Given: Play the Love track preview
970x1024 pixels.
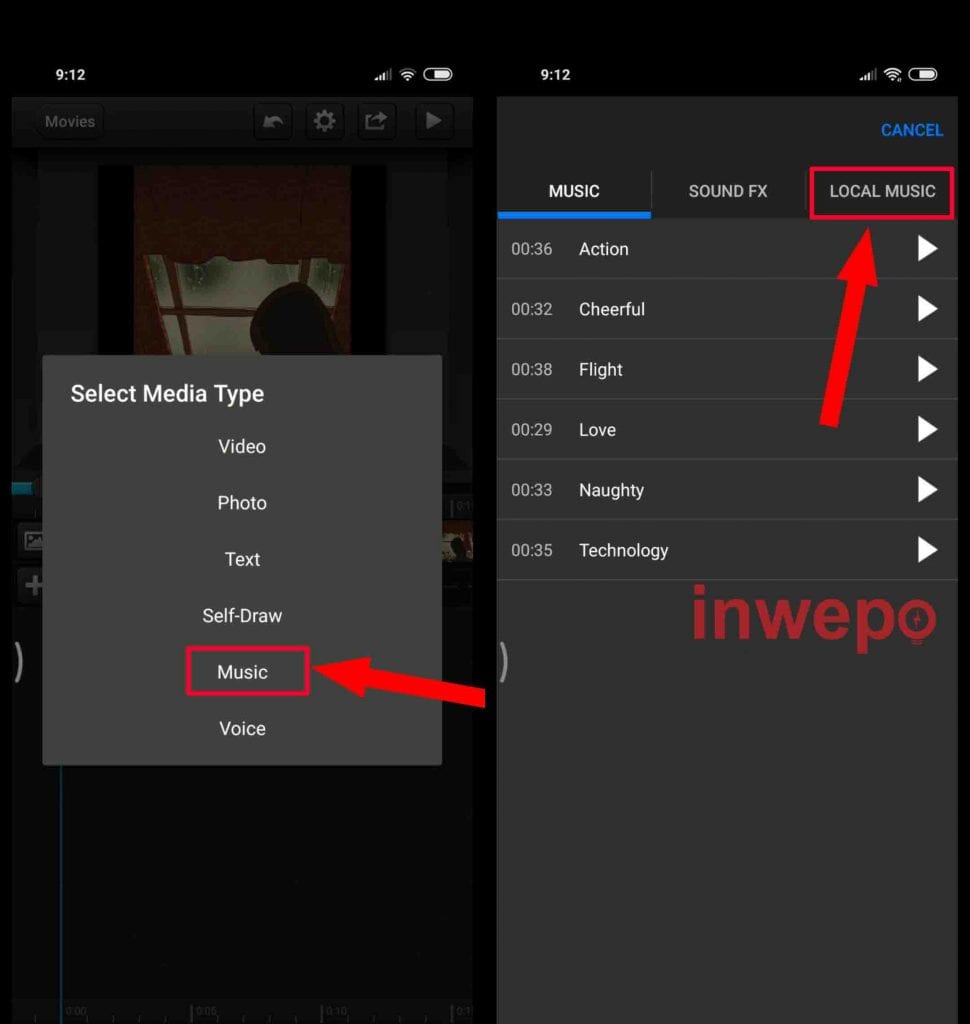Looking at the screenshot, I should tap(927, 430).
